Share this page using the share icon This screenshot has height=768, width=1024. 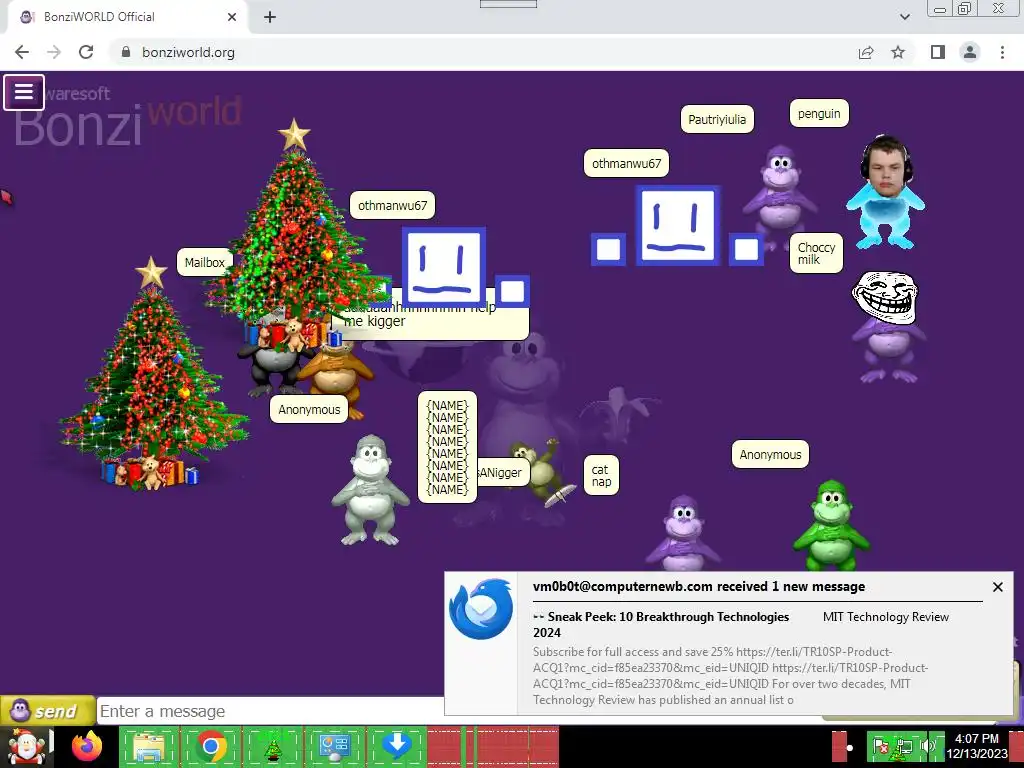(866, 52)
